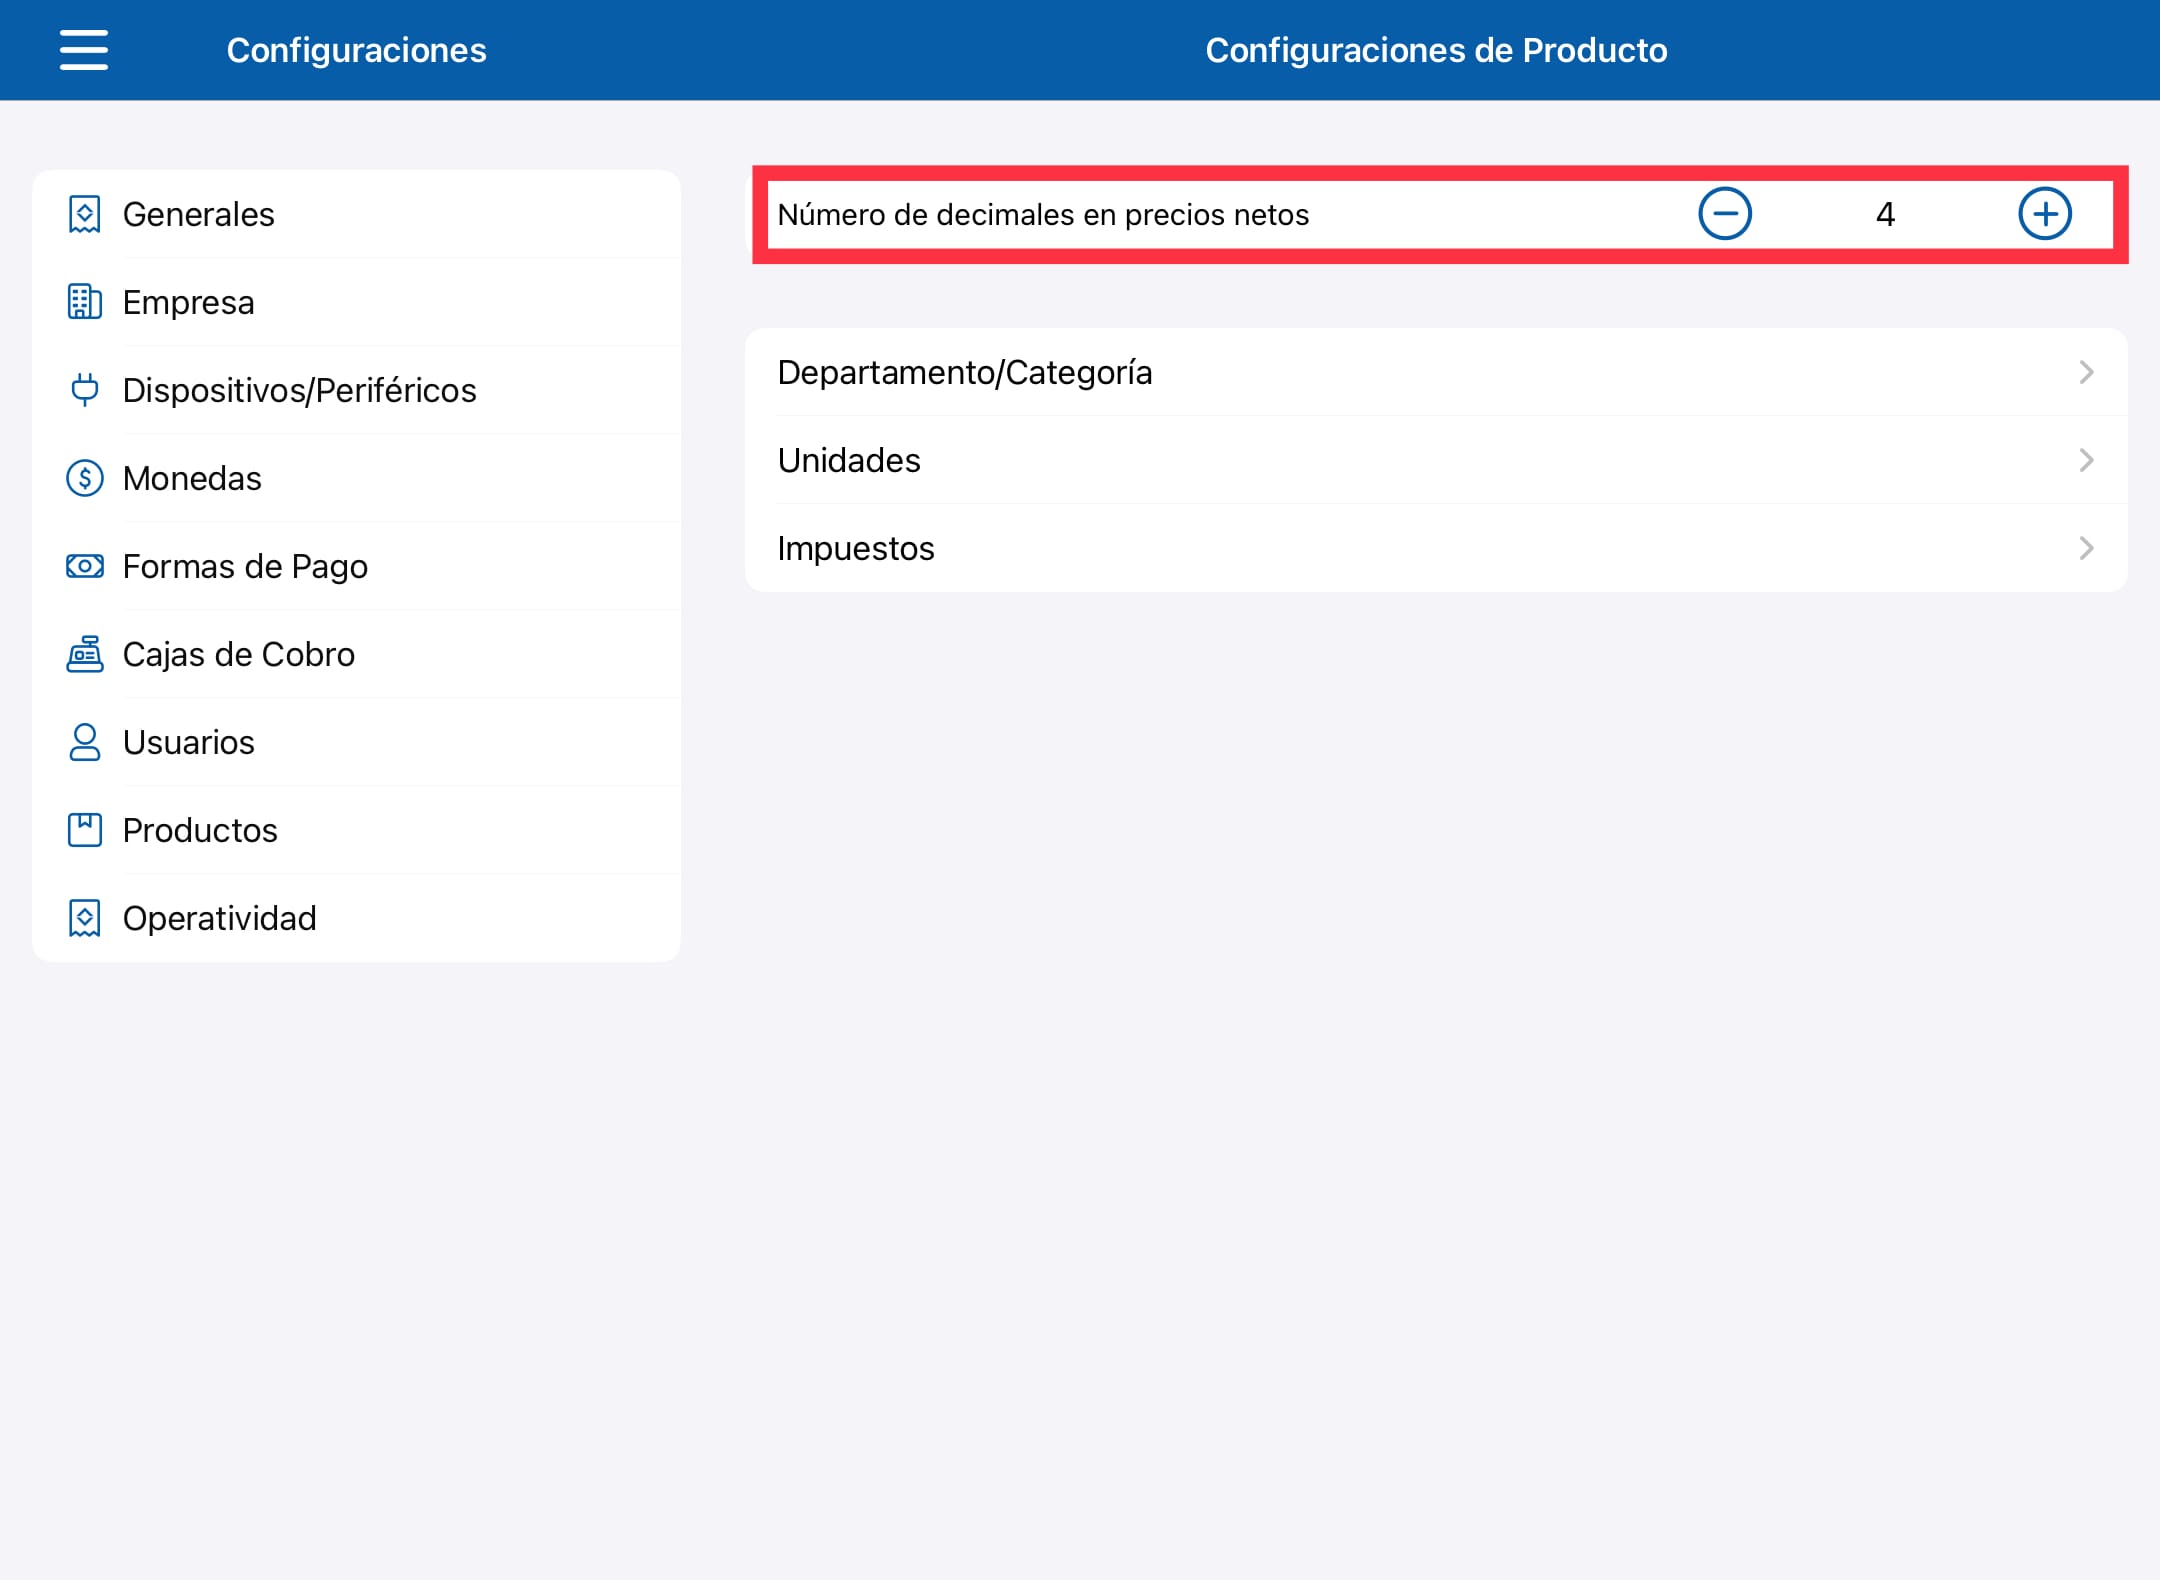Open Formas de Pago section

click(x=357, y=566)
